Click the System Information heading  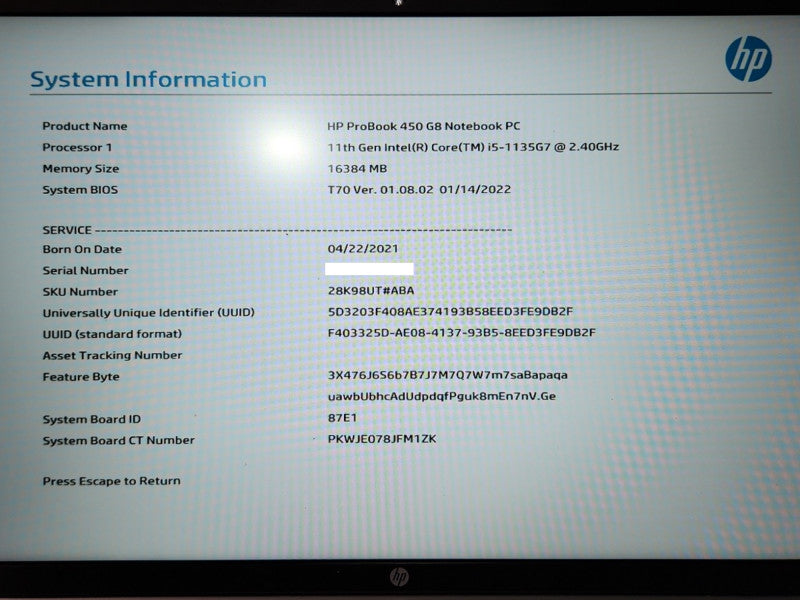148,80
